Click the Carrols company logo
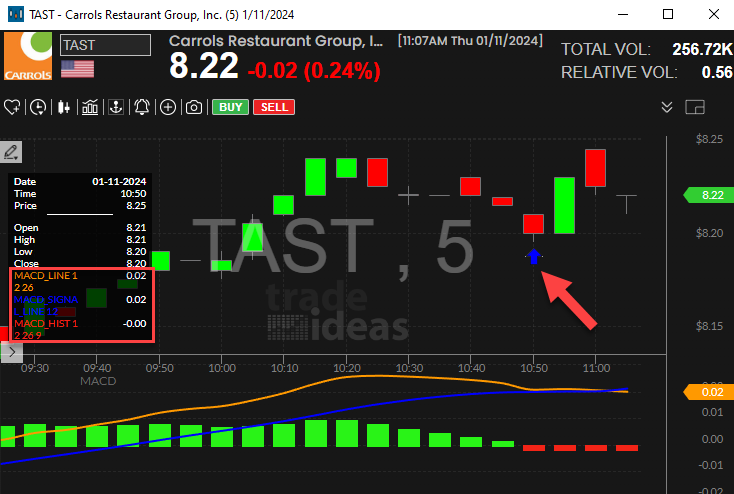 click(x=28, y=56)
